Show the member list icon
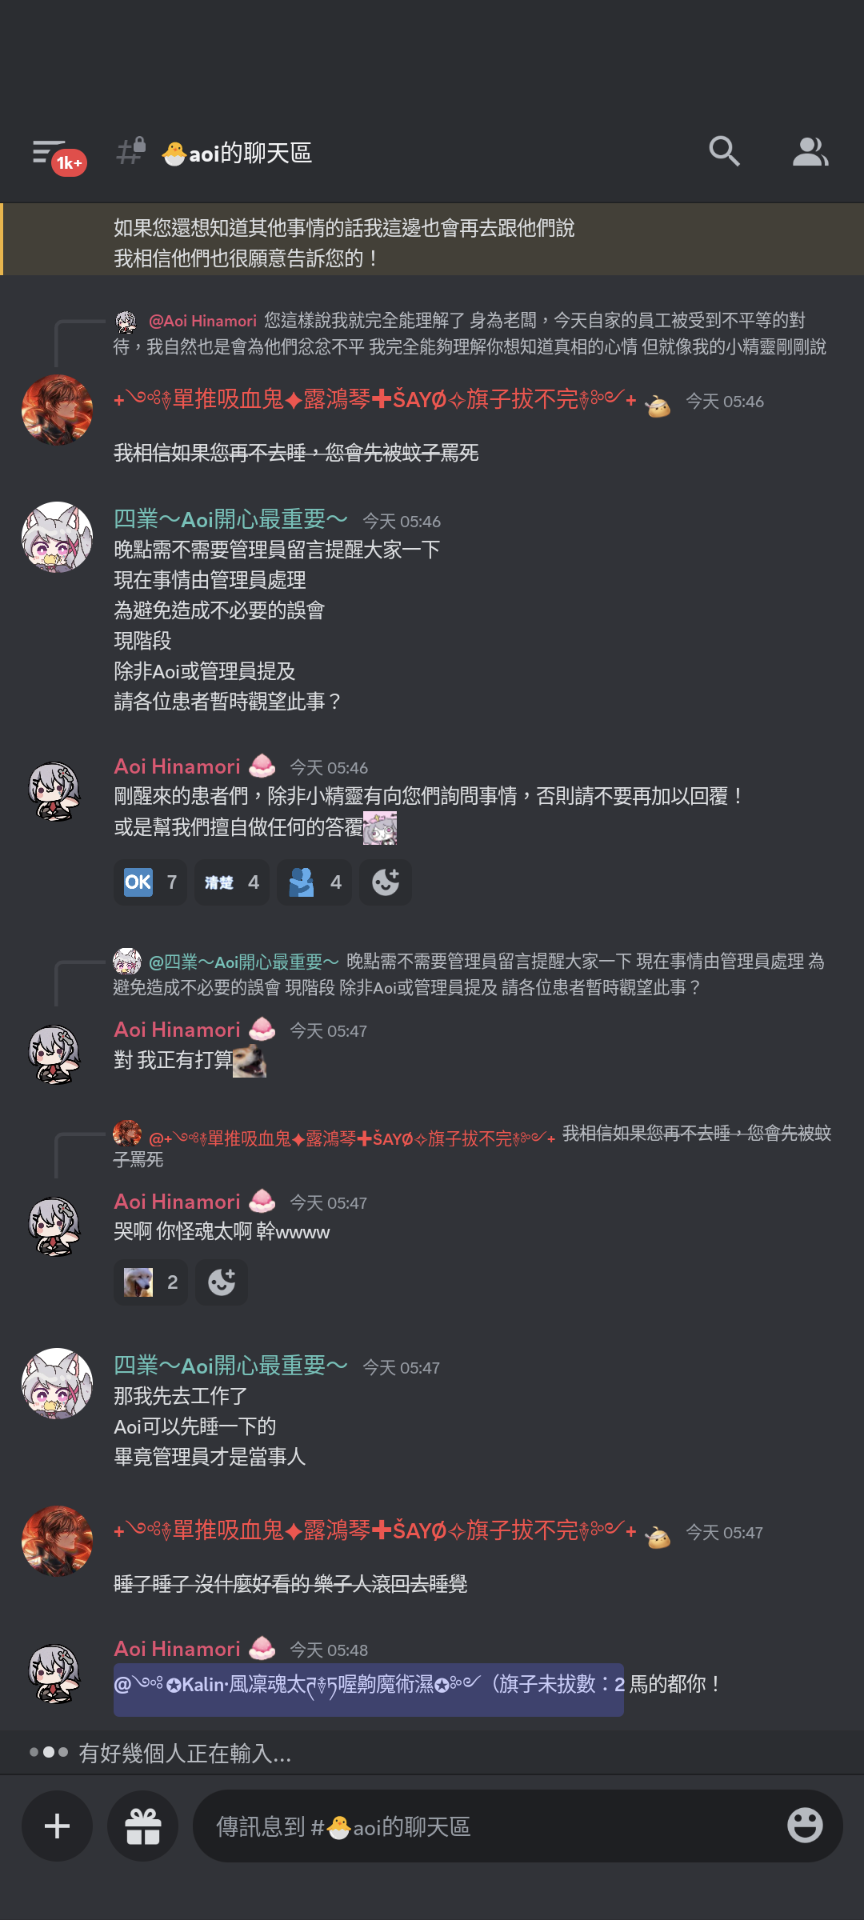 (810, 152)
